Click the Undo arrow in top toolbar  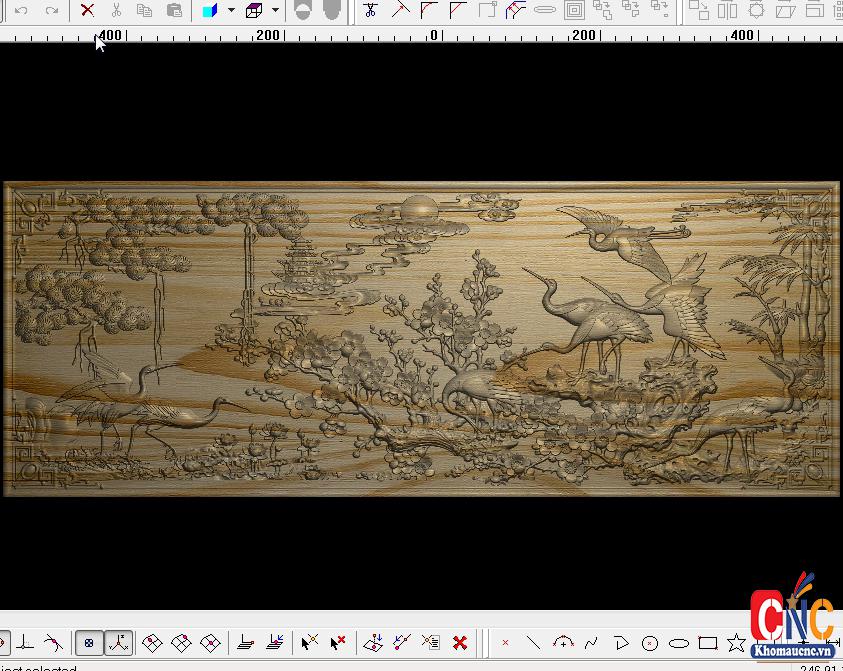point(21,10)
